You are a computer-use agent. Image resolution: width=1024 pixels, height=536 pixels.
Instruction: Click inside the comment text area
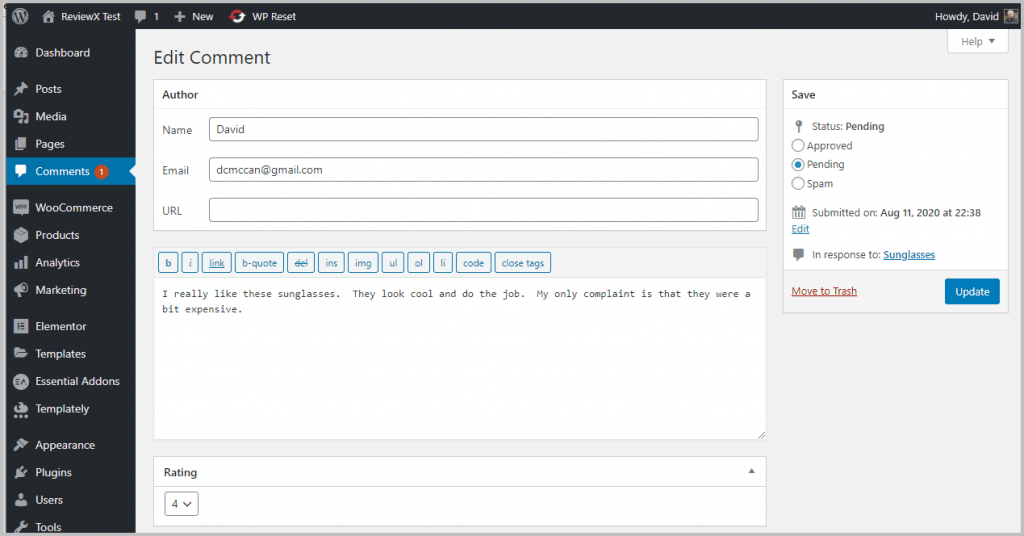click(x=460, y=359)
